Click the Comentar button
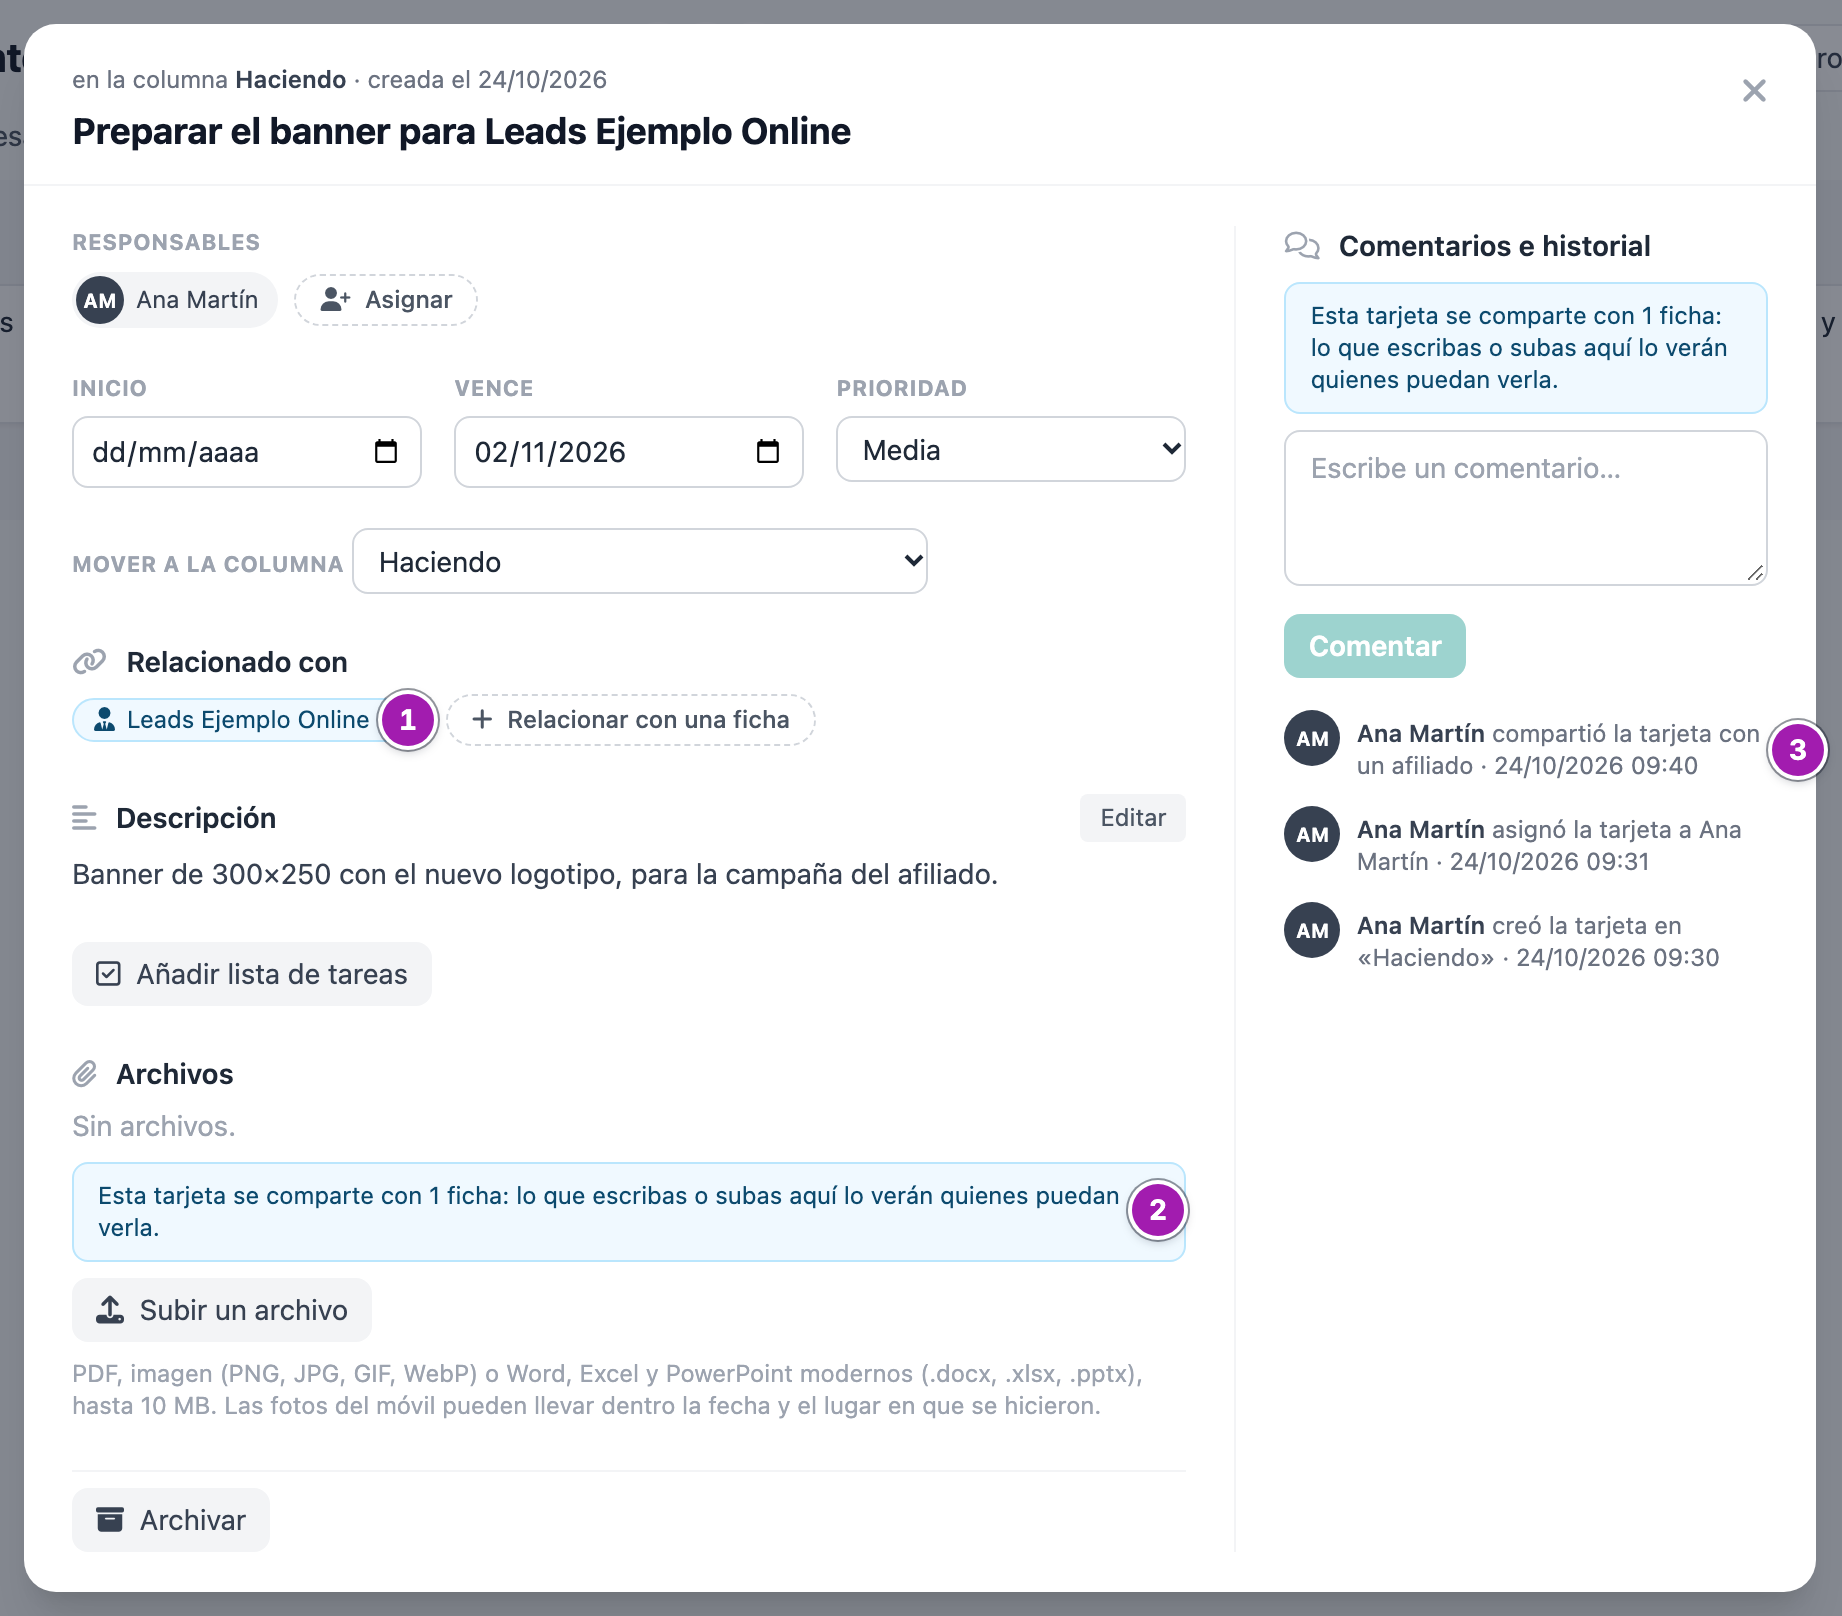1842x1616 pixels. (x=1375, y=646)
